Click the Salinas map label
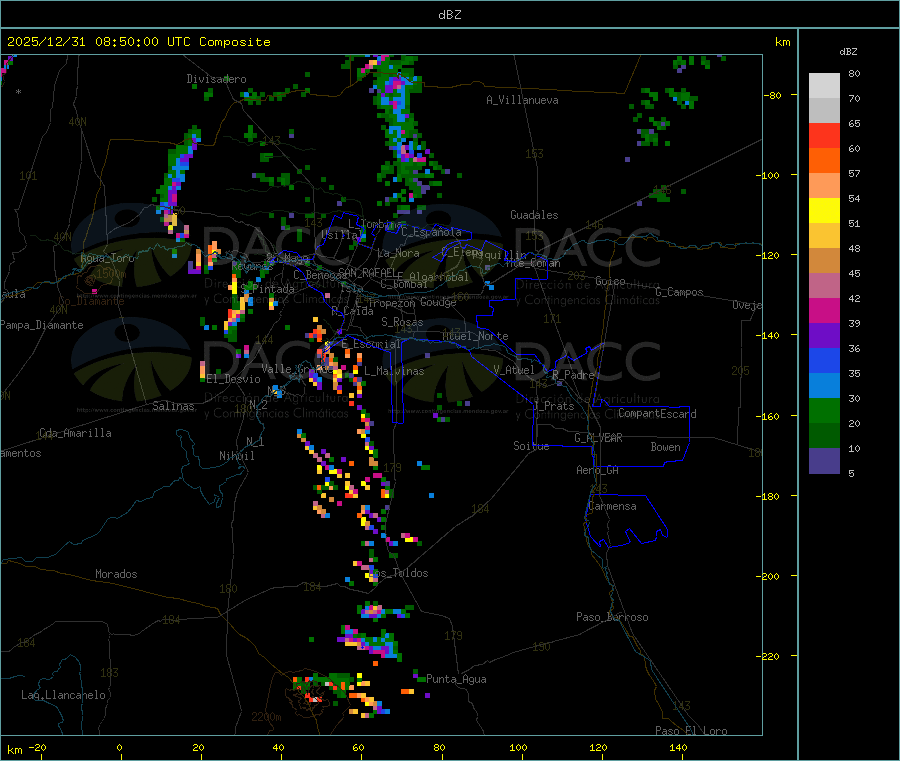This screenshot has width=900, height=761. pos(173,406)
